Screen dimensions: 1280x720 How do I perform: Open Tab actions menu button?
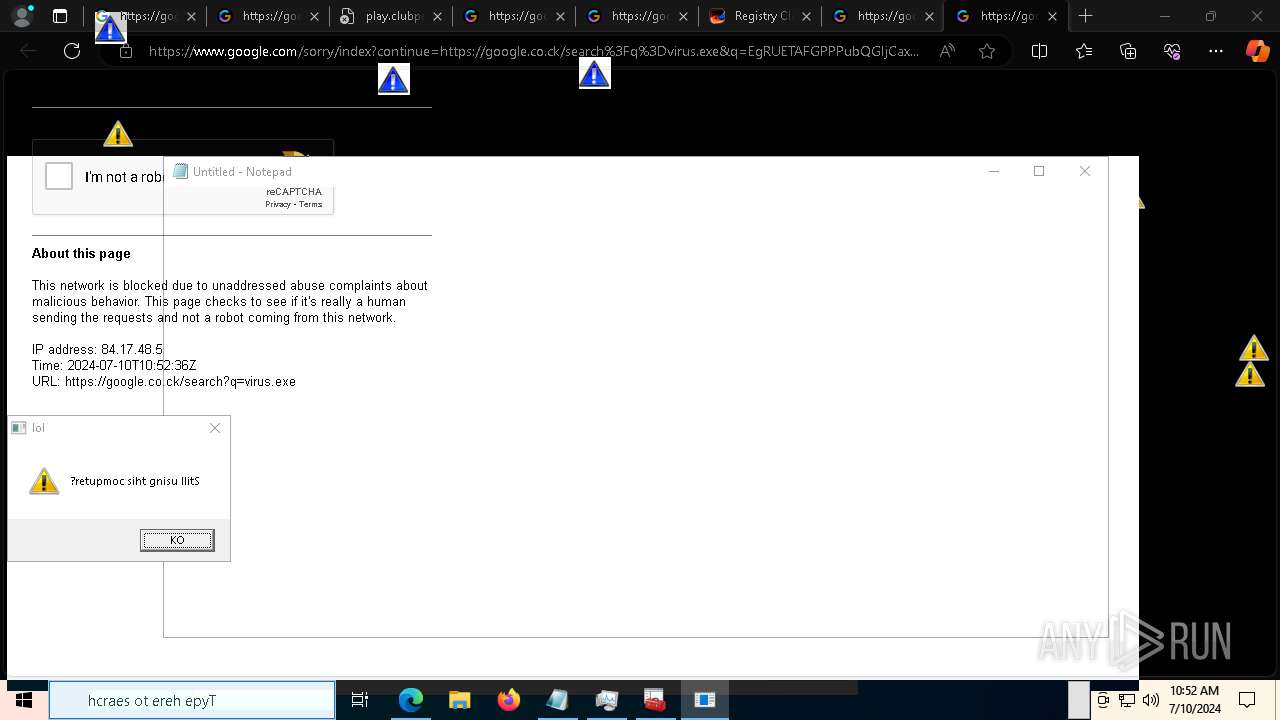coord(60,16)
